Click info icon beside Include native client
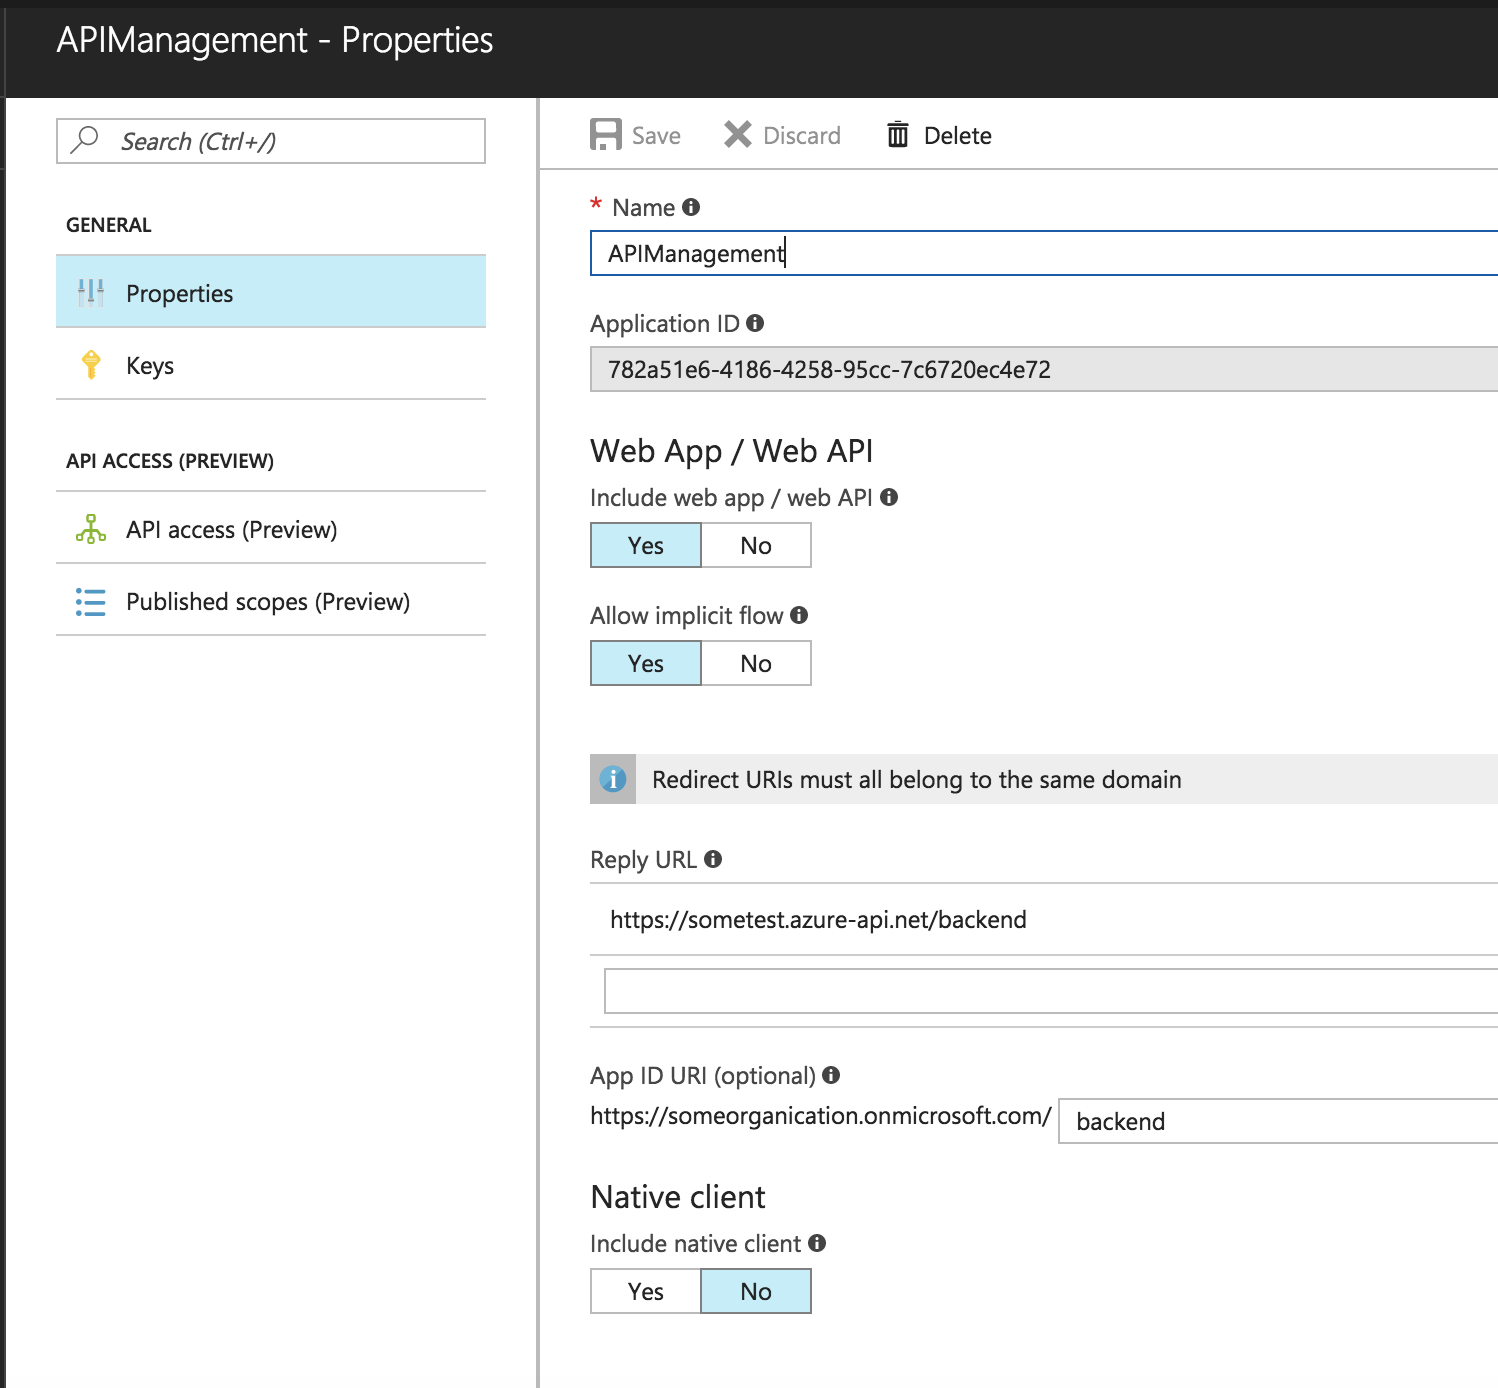The image size is (1498, 1388). 817,1243
